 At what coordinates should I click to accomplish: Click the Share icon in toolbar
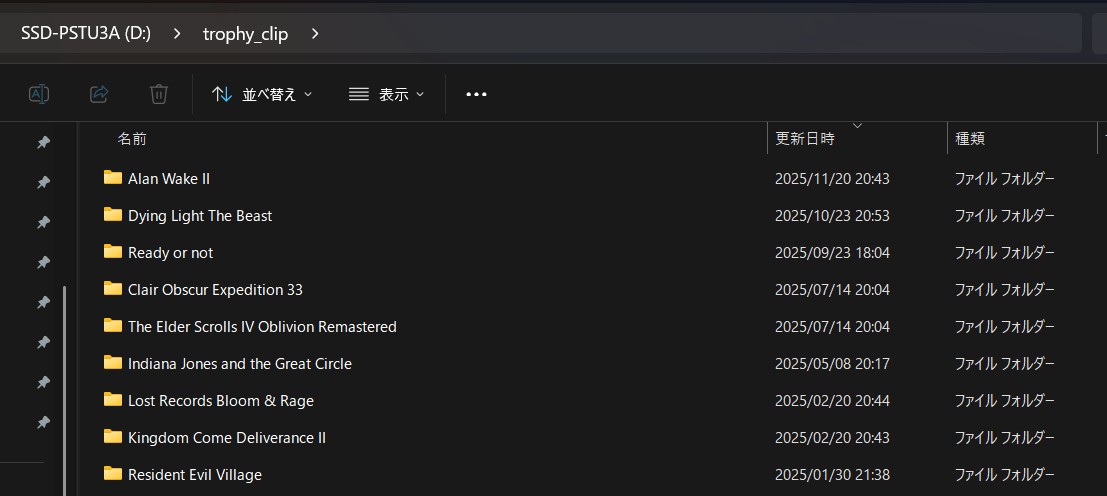click(x=99, y=94)
